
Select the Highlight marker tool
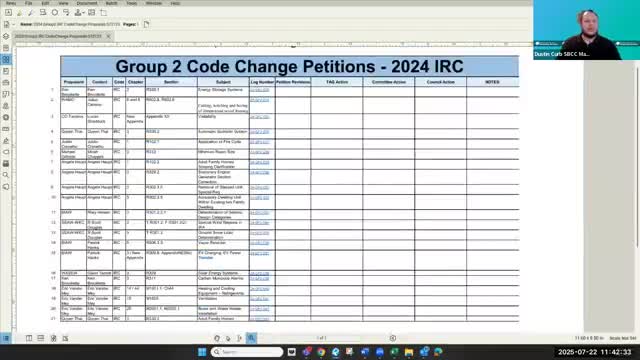coord(19,13)
